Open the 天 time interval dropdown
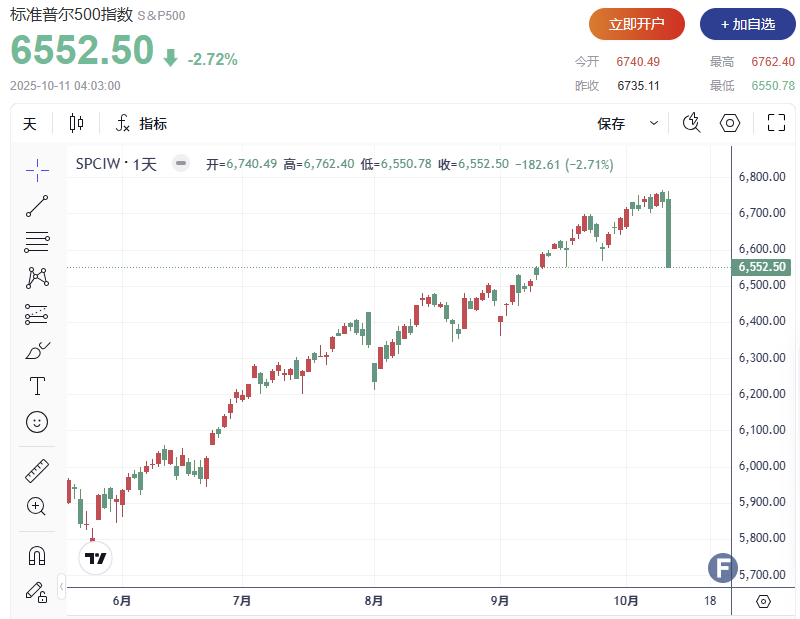 click(30, 124)
